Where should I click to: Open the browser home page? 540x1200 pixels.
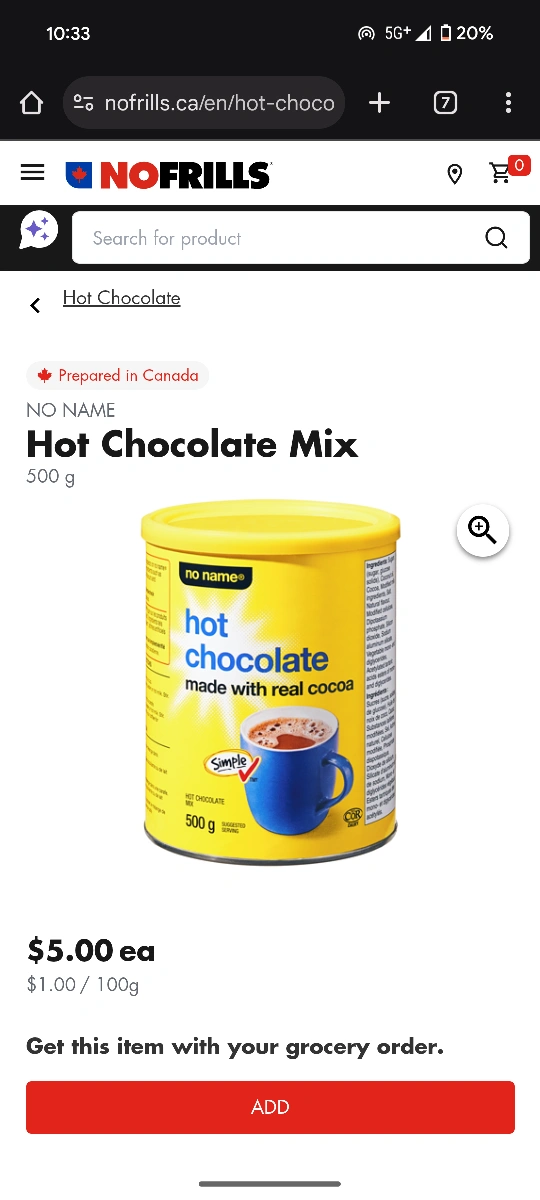click(32, 103)
